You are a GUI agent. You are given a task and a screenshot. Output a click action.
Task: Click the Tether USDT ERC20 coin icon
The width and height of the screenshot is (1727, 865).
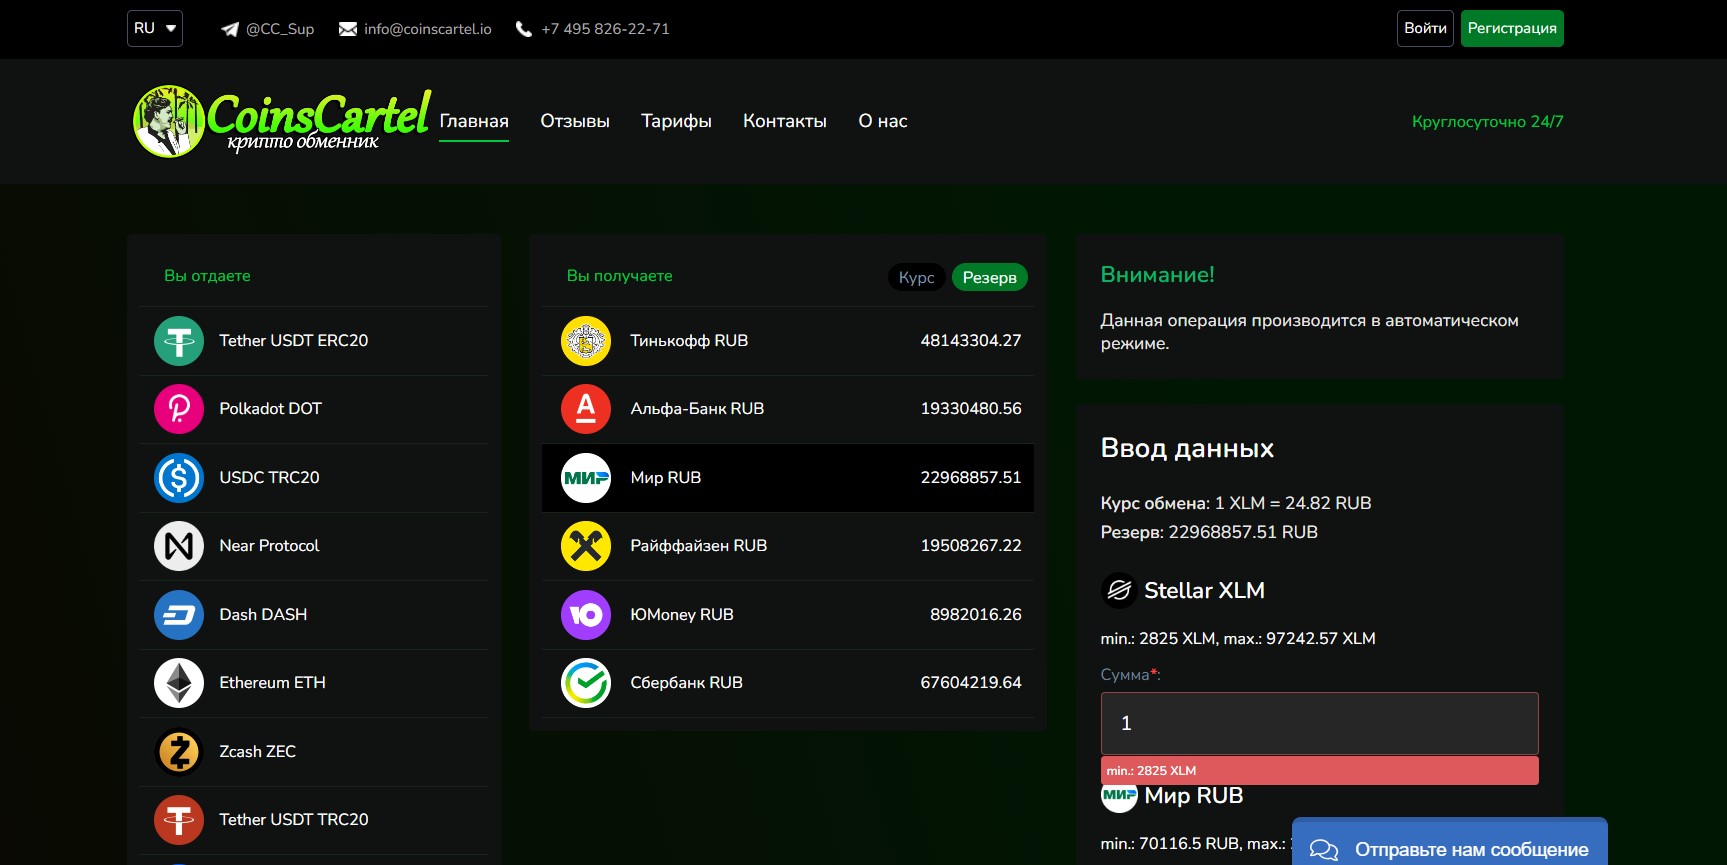179,341
